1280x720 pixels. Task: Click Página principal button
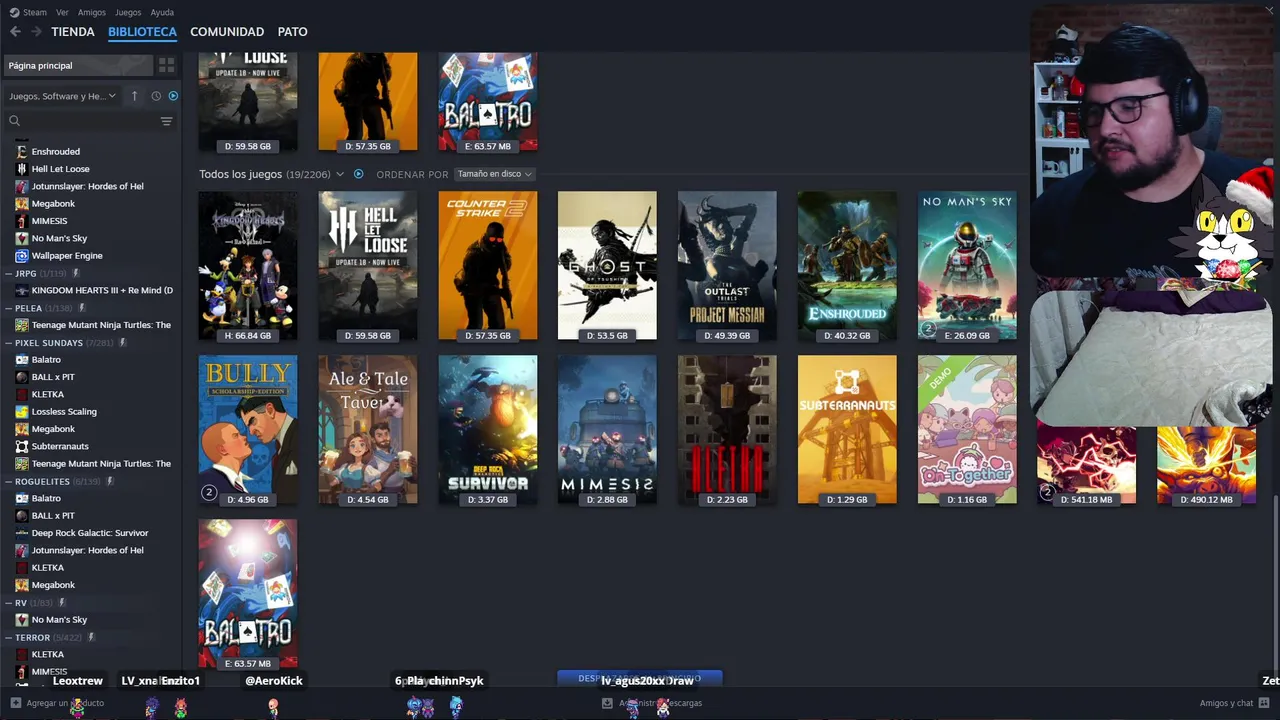tap(78, 65)
